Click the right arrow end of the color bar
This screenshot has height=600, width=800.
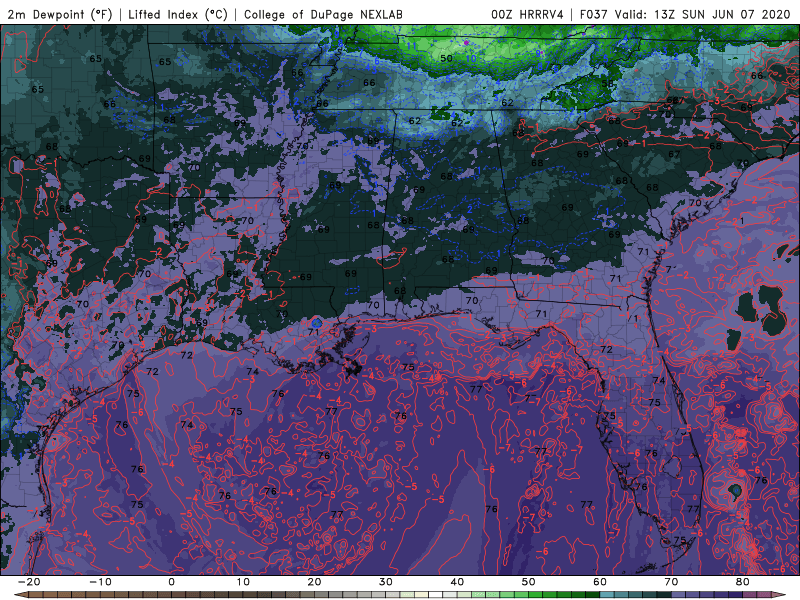781,595
